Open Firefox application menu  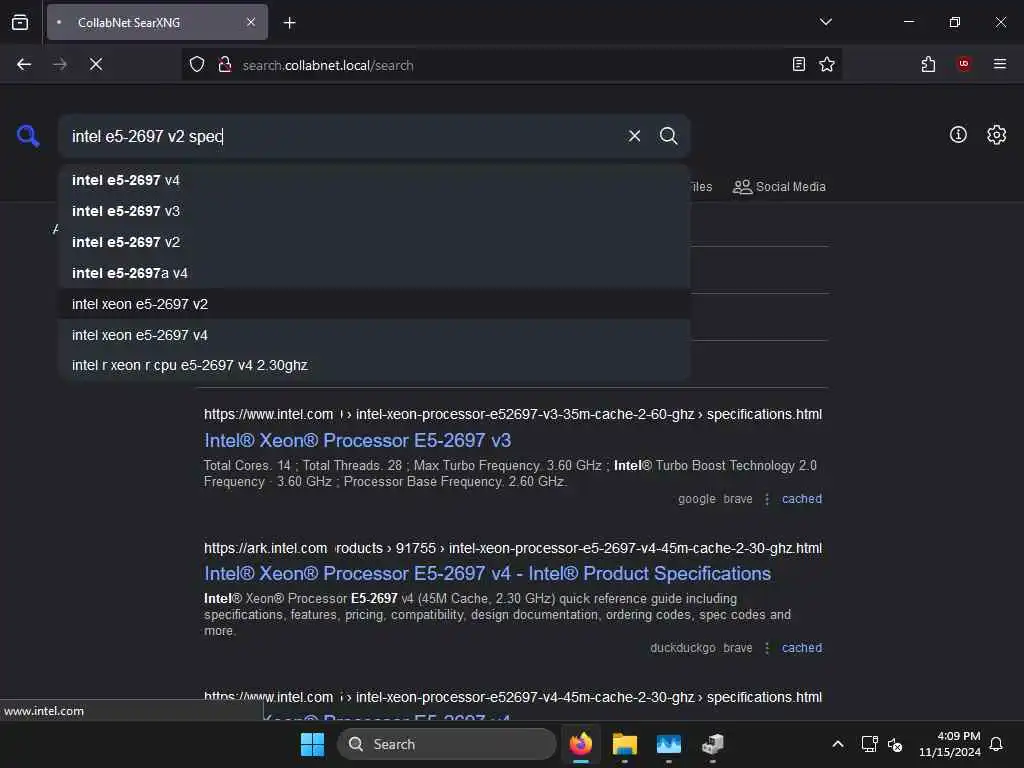[x=1000, y=64]
